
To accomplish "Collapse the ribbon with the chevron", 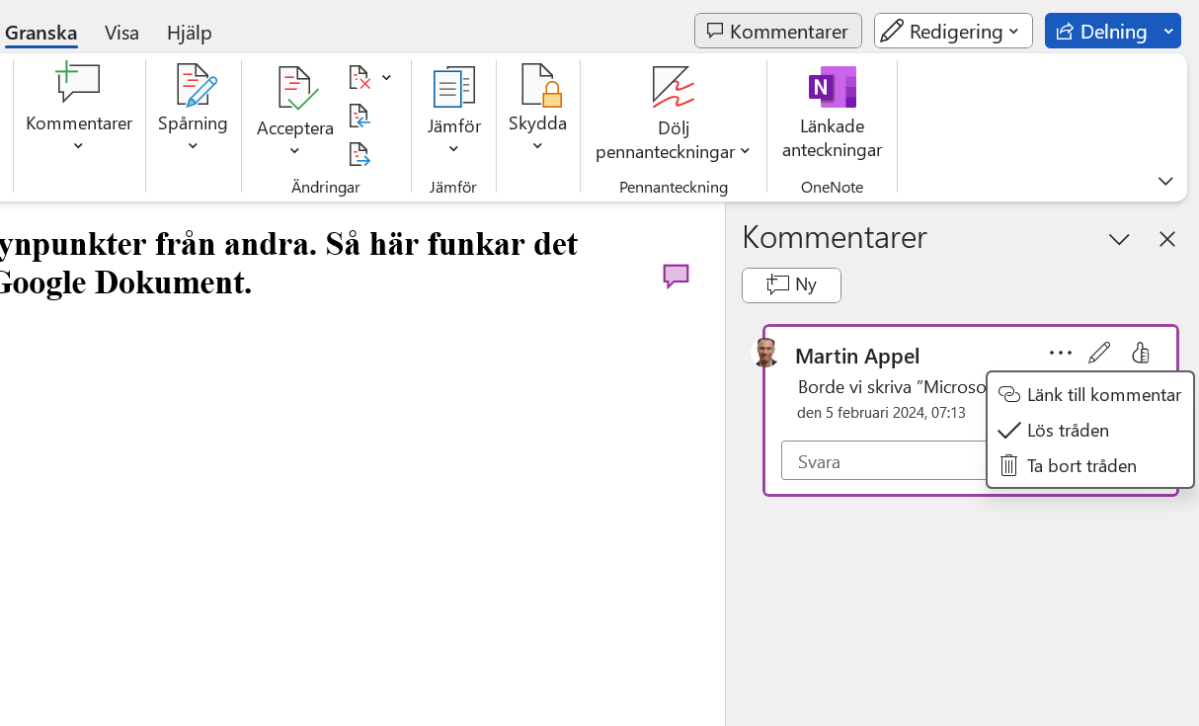I will tap(1165, 181).
